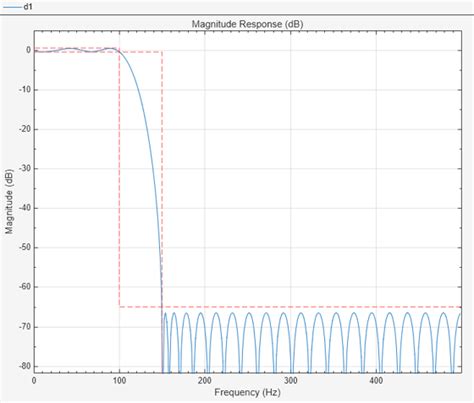Click the Frequency (Hz) axis label
The image size is (474, 403).
click(247, 392)
